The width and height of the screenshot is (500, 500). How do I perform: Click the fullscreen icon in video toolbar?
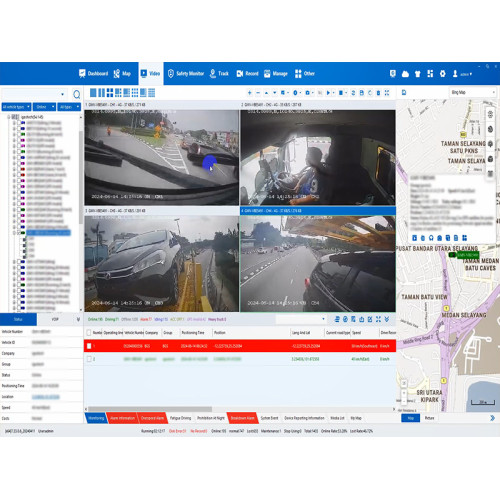[387, 93]
